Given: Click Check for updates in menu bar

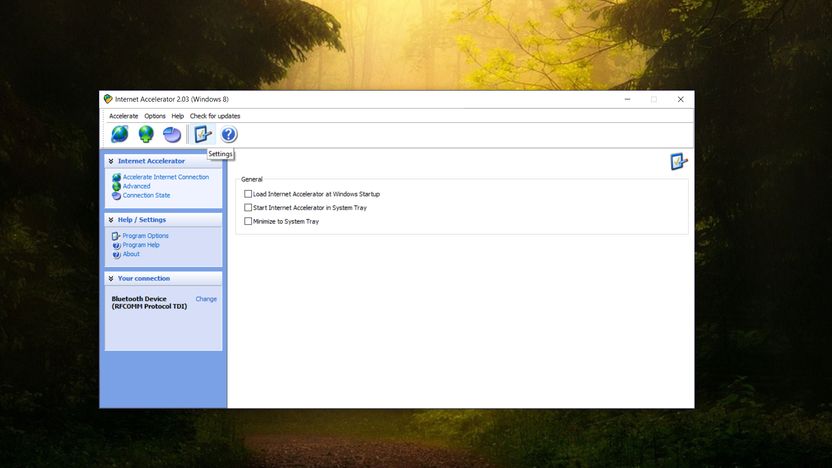Looking at the screenshot, I should [215, 116].
